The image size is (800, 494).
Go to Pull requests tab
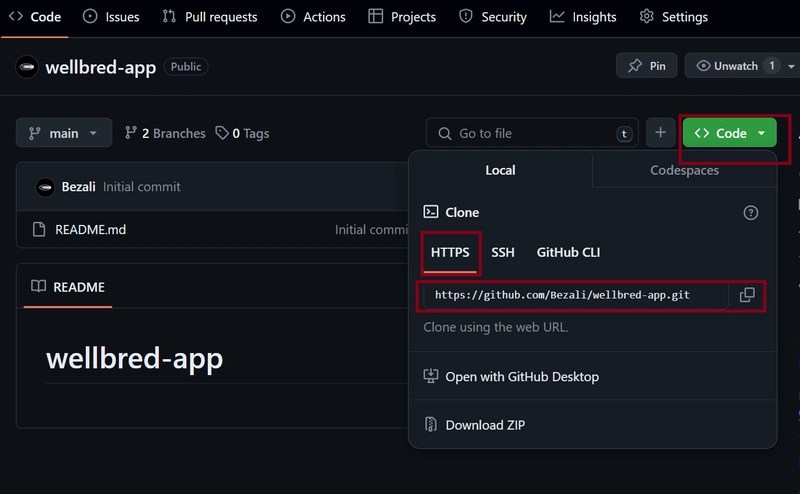tap(210, 17)
